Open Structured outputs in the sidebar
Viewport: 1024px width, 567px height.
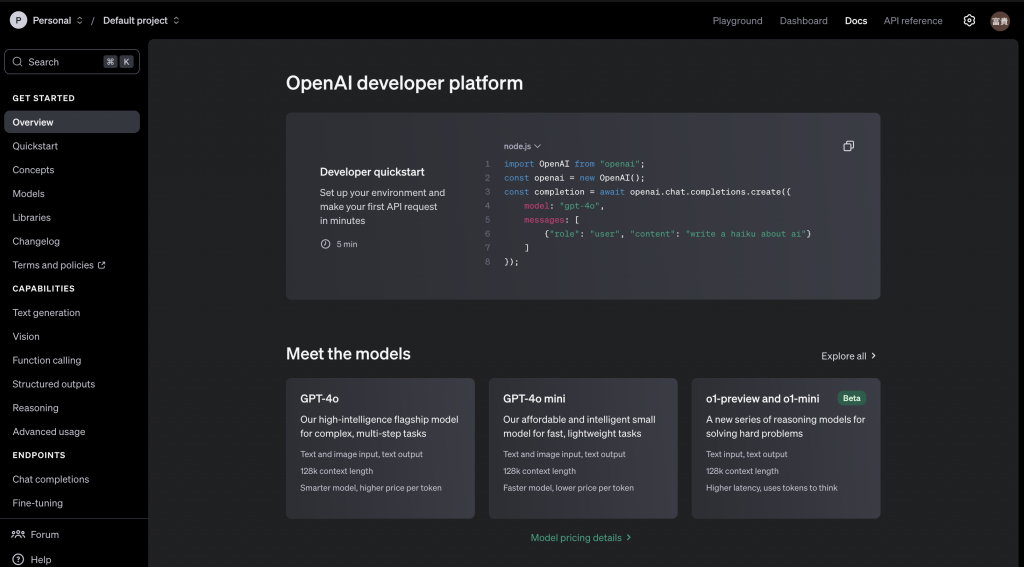coord(54,384)
